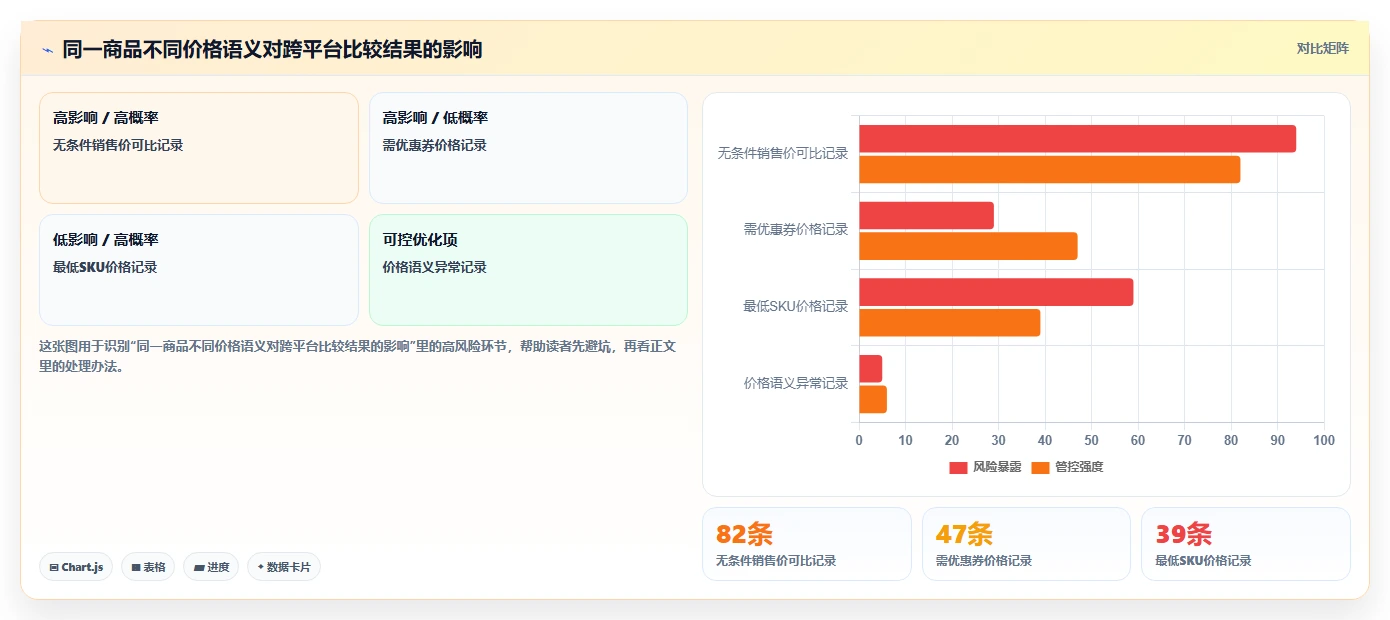Click the page title 同一商品不同价格语义对跨平台比较结果的影响
1390x620 pixels.
pos(272,49)
